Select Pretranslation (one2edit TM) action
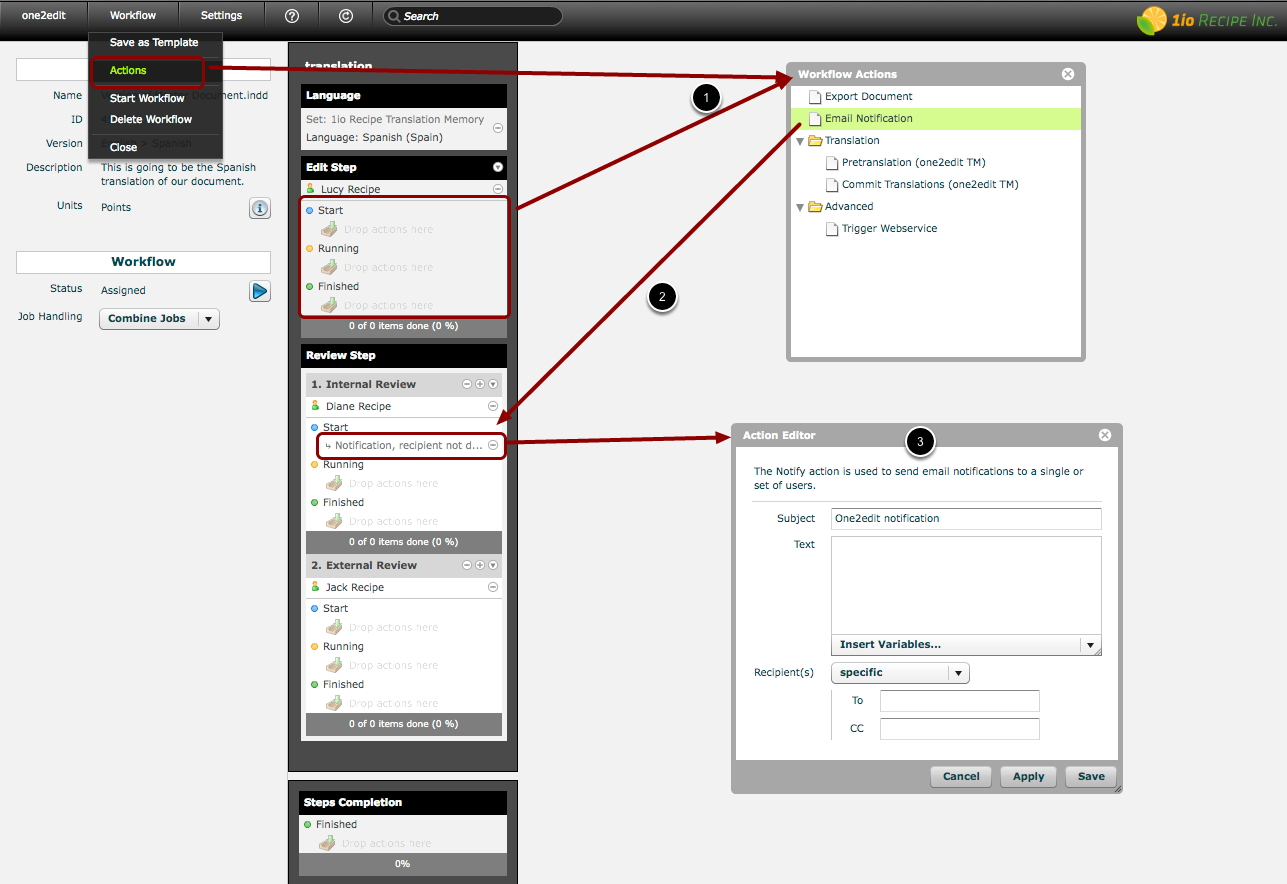 point(937,163)
